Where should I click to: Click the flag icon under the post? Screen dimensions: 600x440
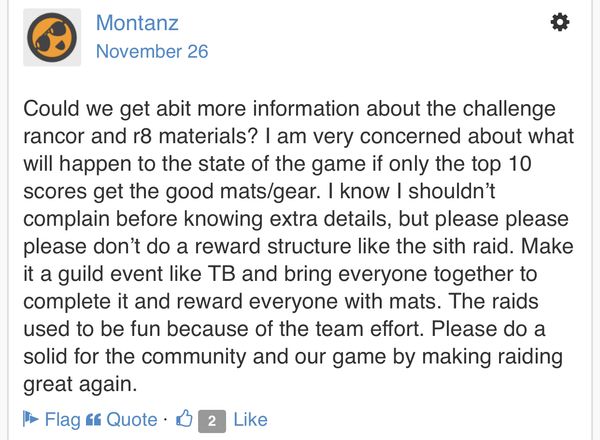29,420
